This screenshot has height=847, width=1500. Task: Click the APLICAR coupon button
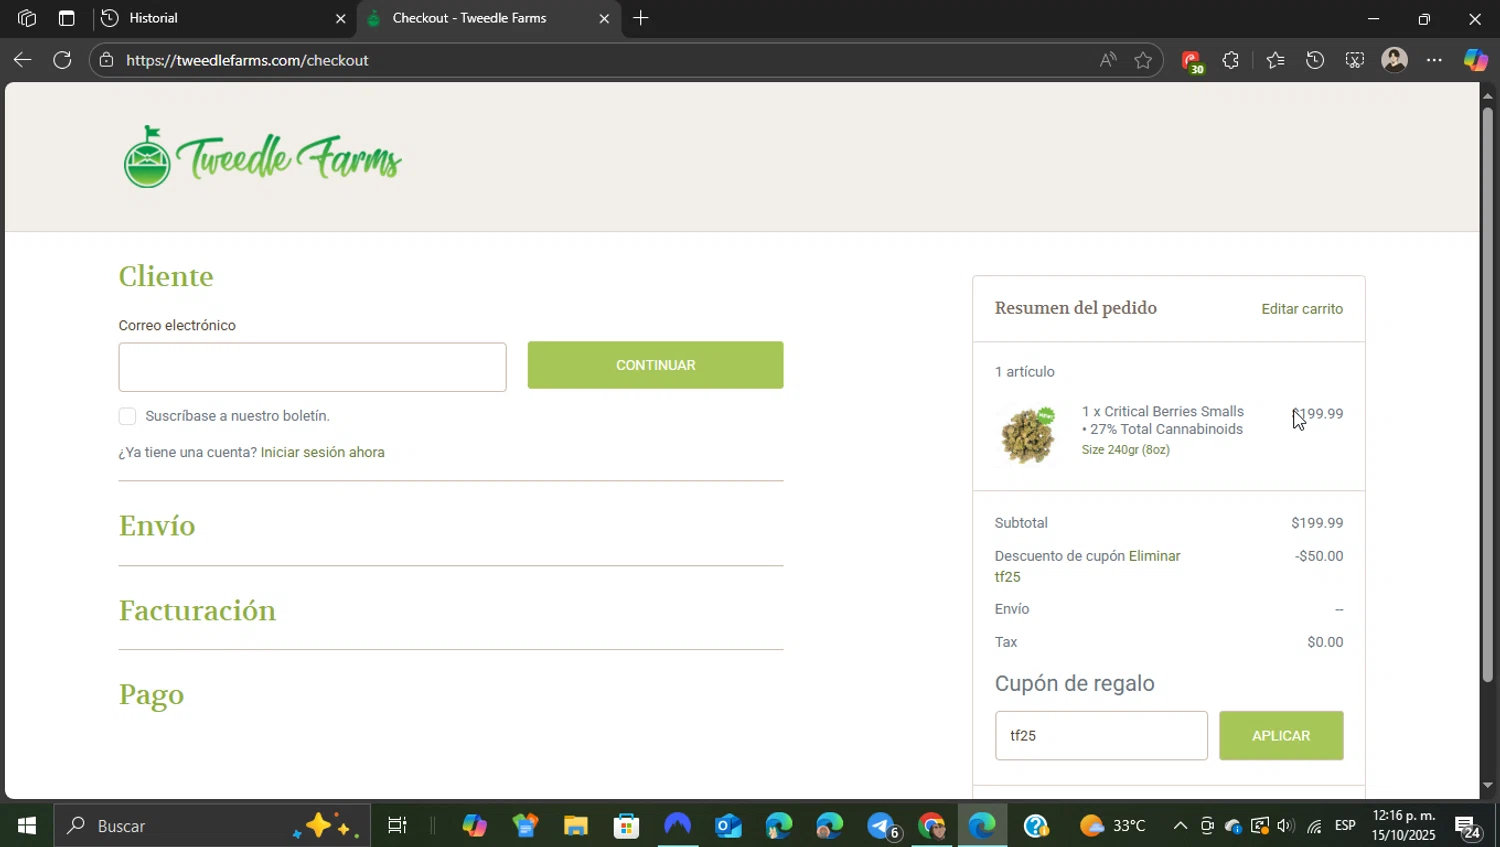[1281, 736]
